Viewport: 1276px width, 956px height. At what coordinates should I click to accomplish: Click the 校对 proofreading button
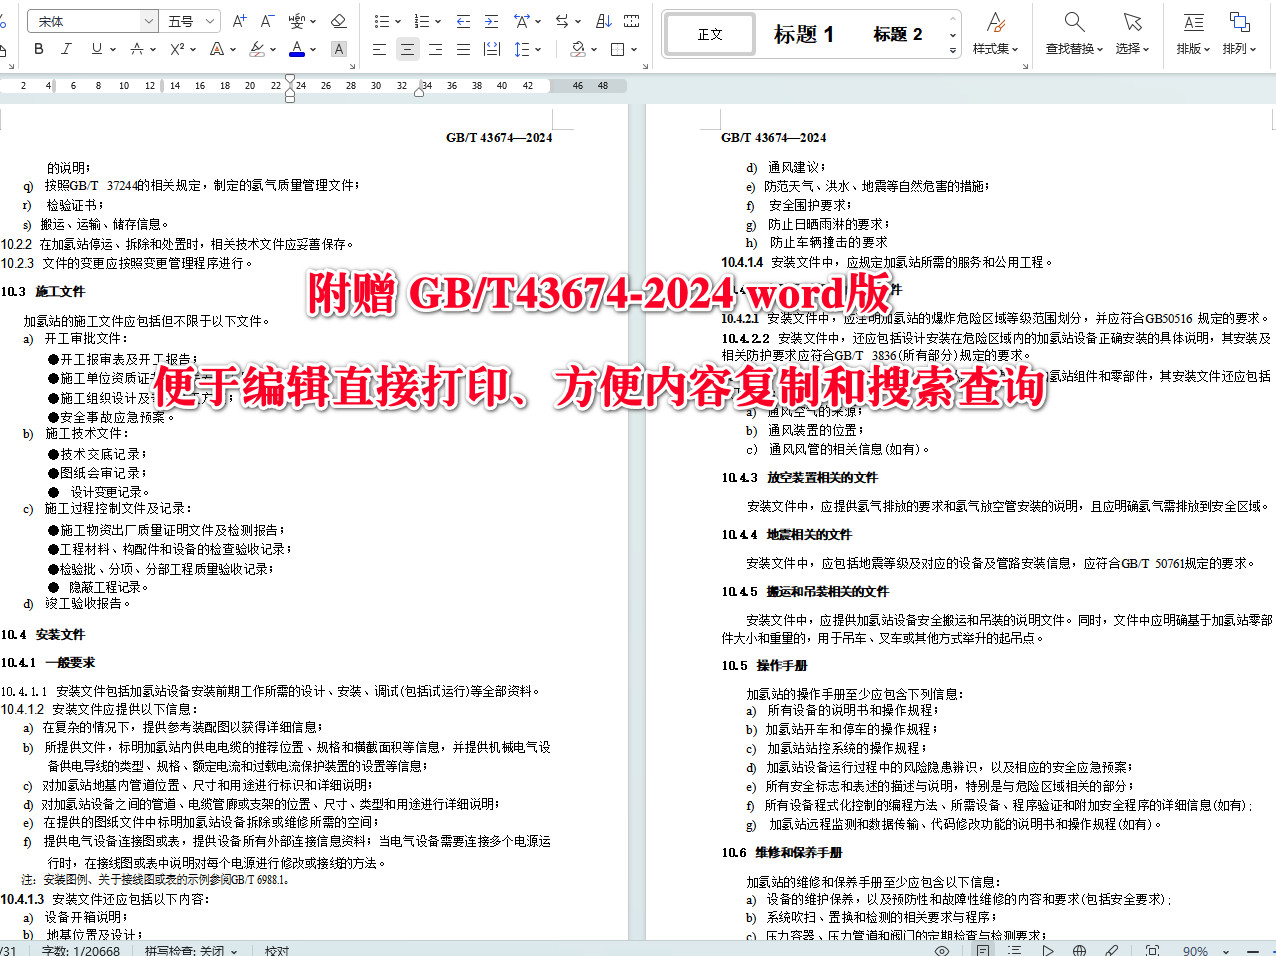tap(277, 950)
